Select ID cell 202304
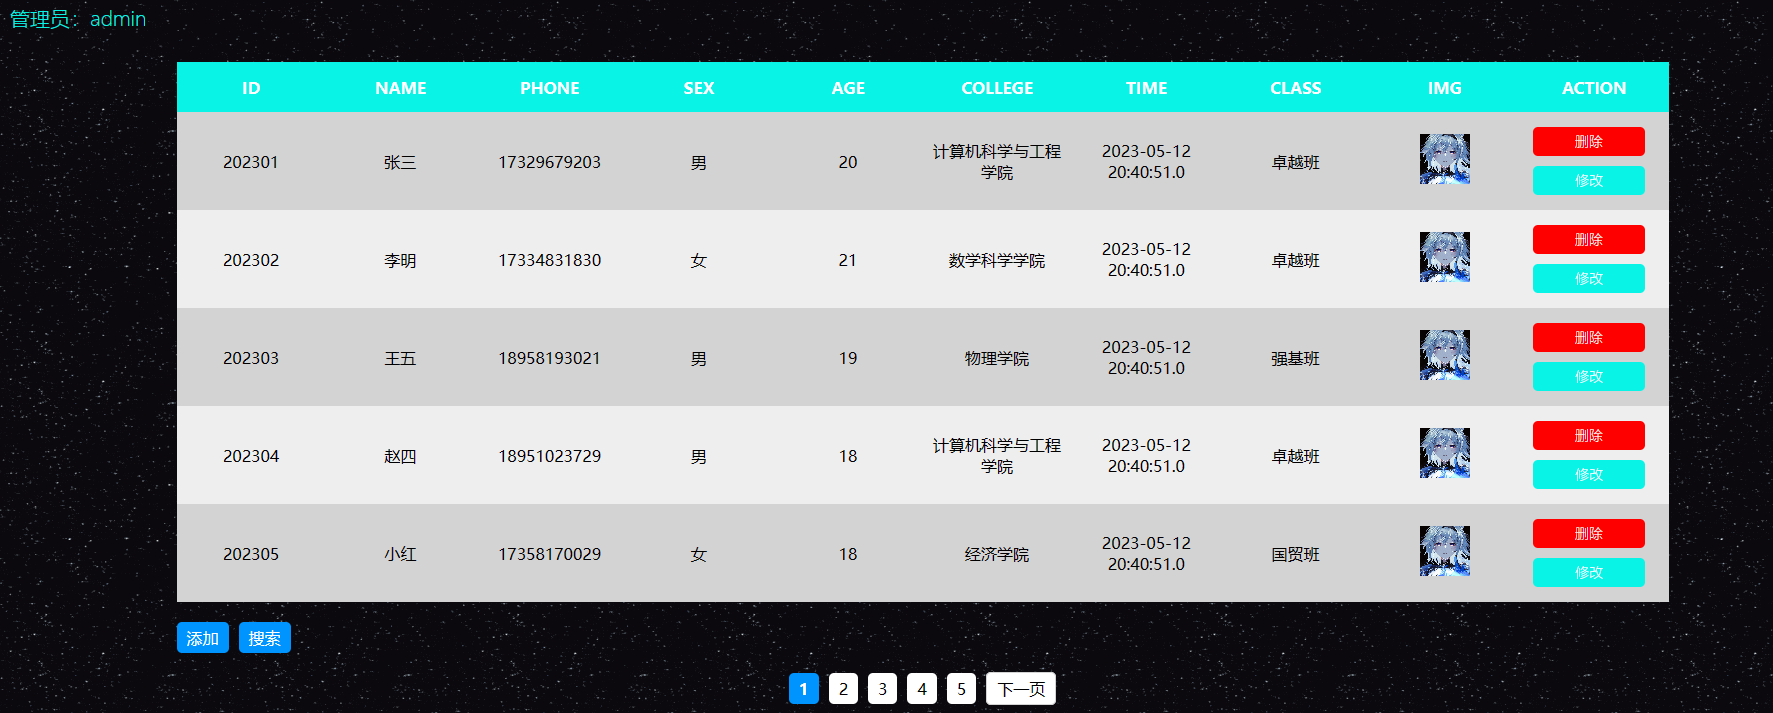Image resolution: width=1773 pixels, height=713 pixels. click(x=251, y=456)
